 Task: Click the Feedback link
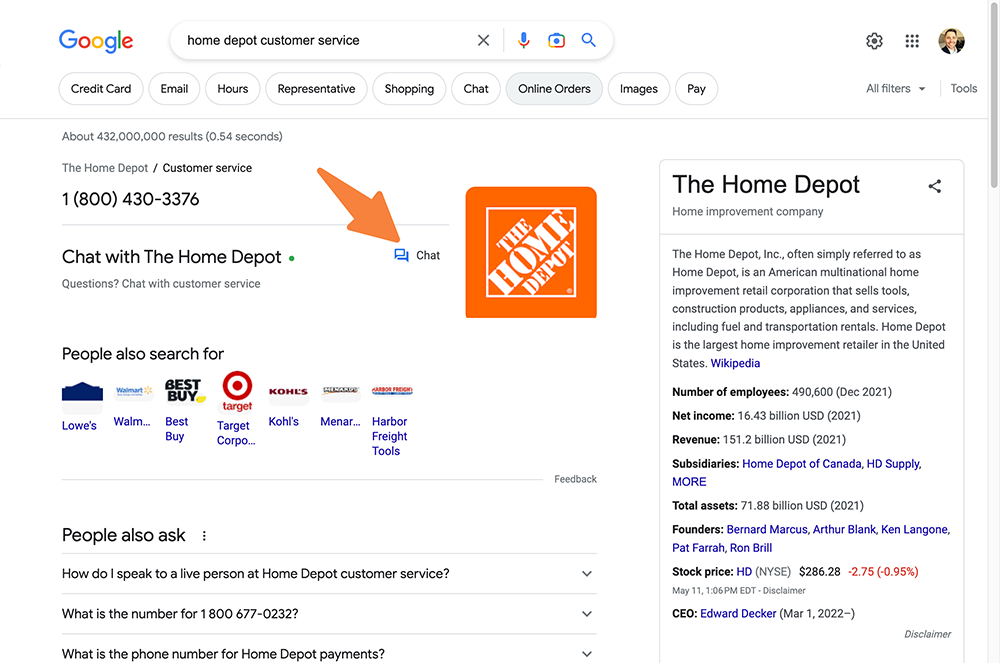575,479
